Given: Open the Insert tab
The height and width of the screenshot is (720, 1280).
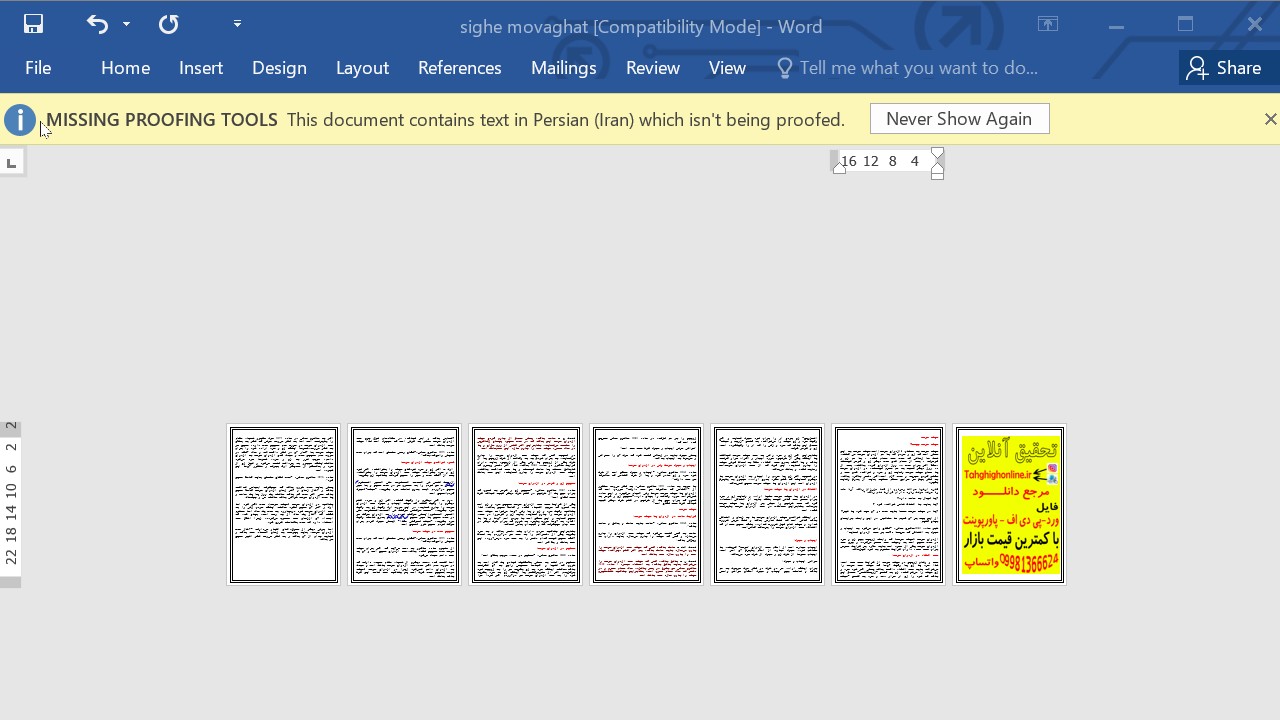Looking at the screenshot, I should (201, 68).
